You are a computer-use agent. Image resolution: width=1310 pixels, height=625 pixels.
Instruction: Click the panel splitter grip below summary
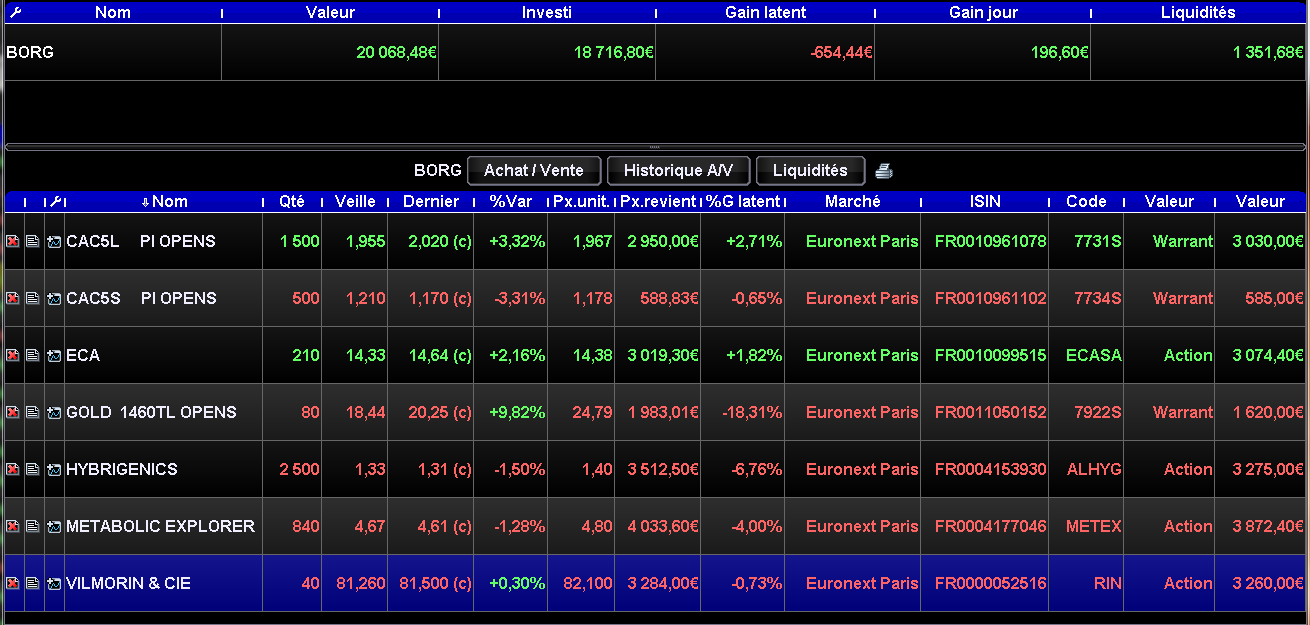click(x=655, y=147)
